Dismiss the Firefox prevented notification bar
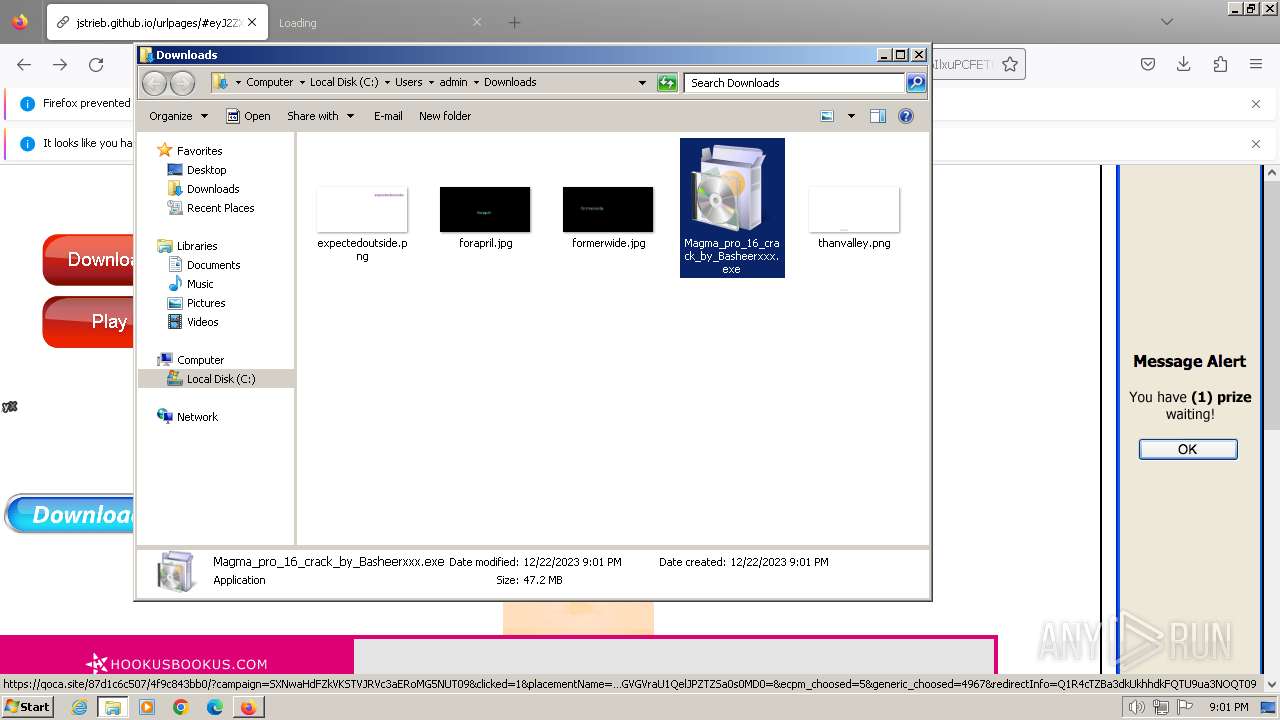The image size is (1280, 720). point(1256,103)
